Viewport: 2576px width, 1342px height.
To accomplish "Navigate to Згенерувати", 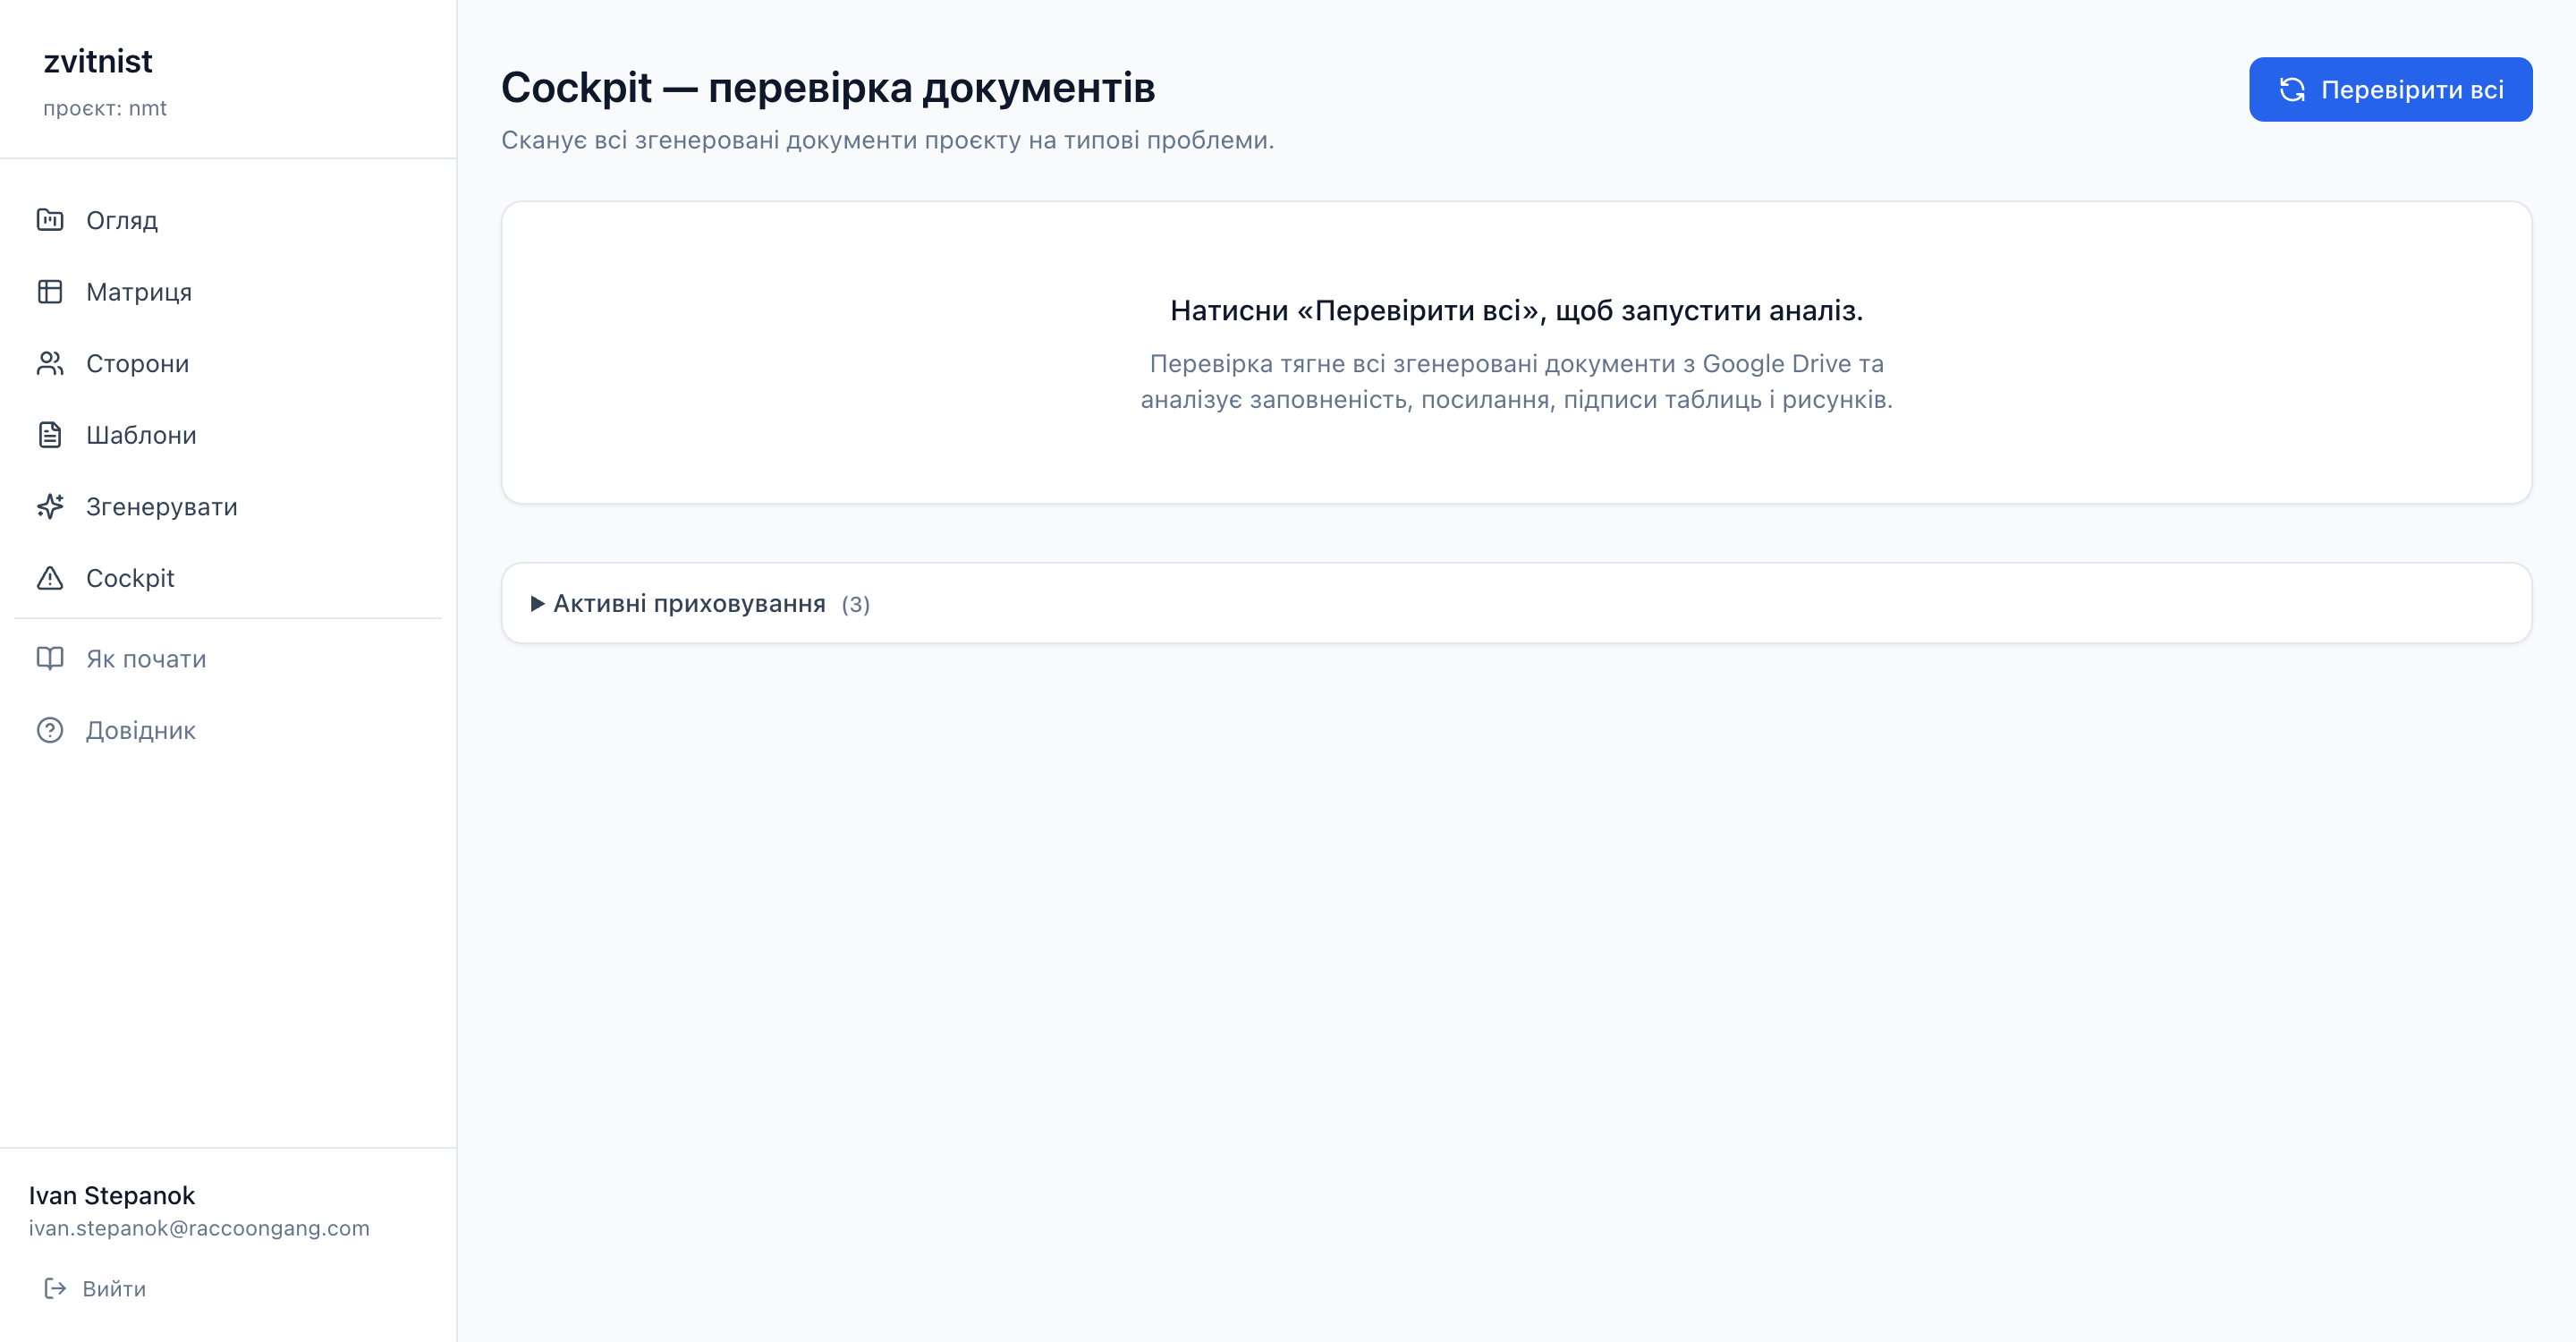I will (228, 507).
